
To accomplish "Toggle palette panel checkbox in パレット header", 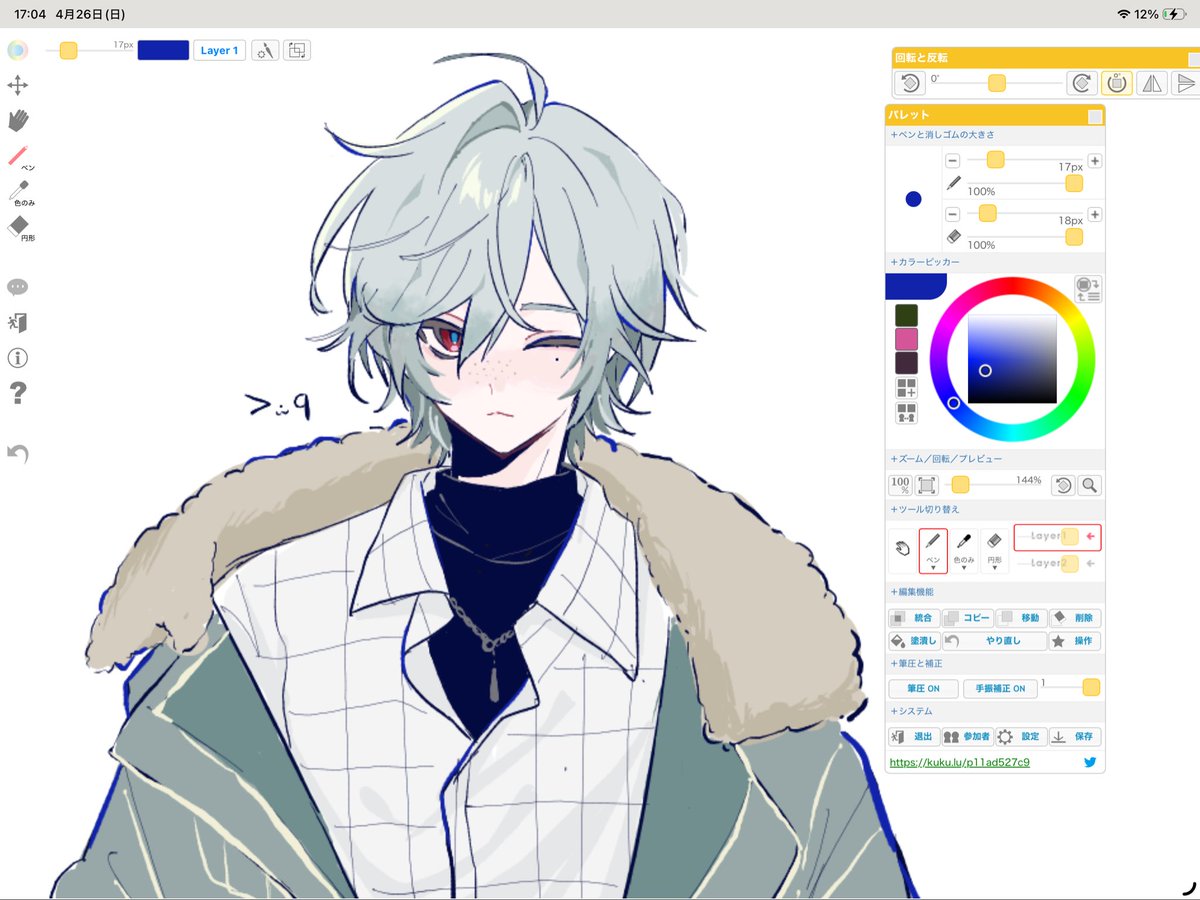I will pyautogui.click(x=1096, y=116).
